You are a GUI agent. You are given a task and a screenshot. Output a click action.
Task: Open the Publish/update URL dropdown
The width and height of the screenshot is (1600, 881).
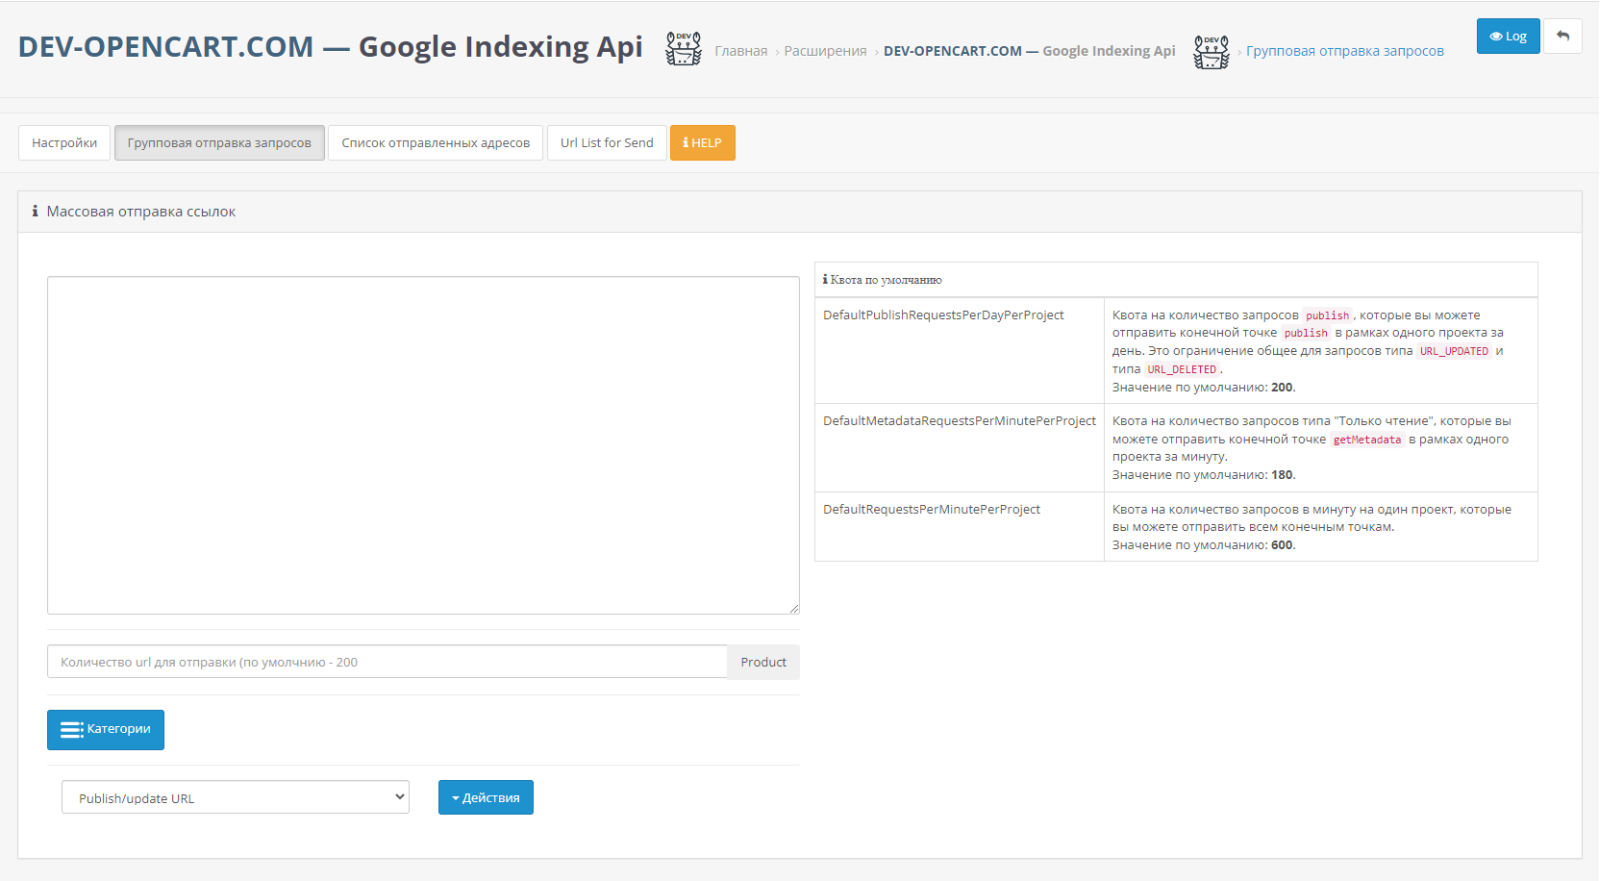pos(235,797)
